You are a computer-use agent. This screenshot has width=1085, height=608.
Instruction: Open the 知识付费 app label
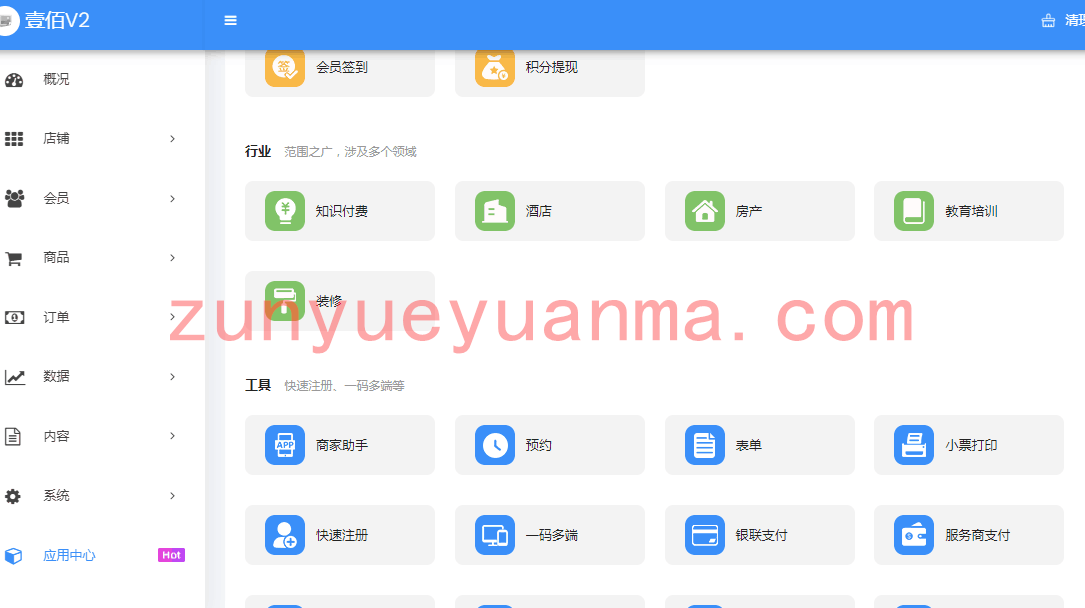[x=342, y=211]
